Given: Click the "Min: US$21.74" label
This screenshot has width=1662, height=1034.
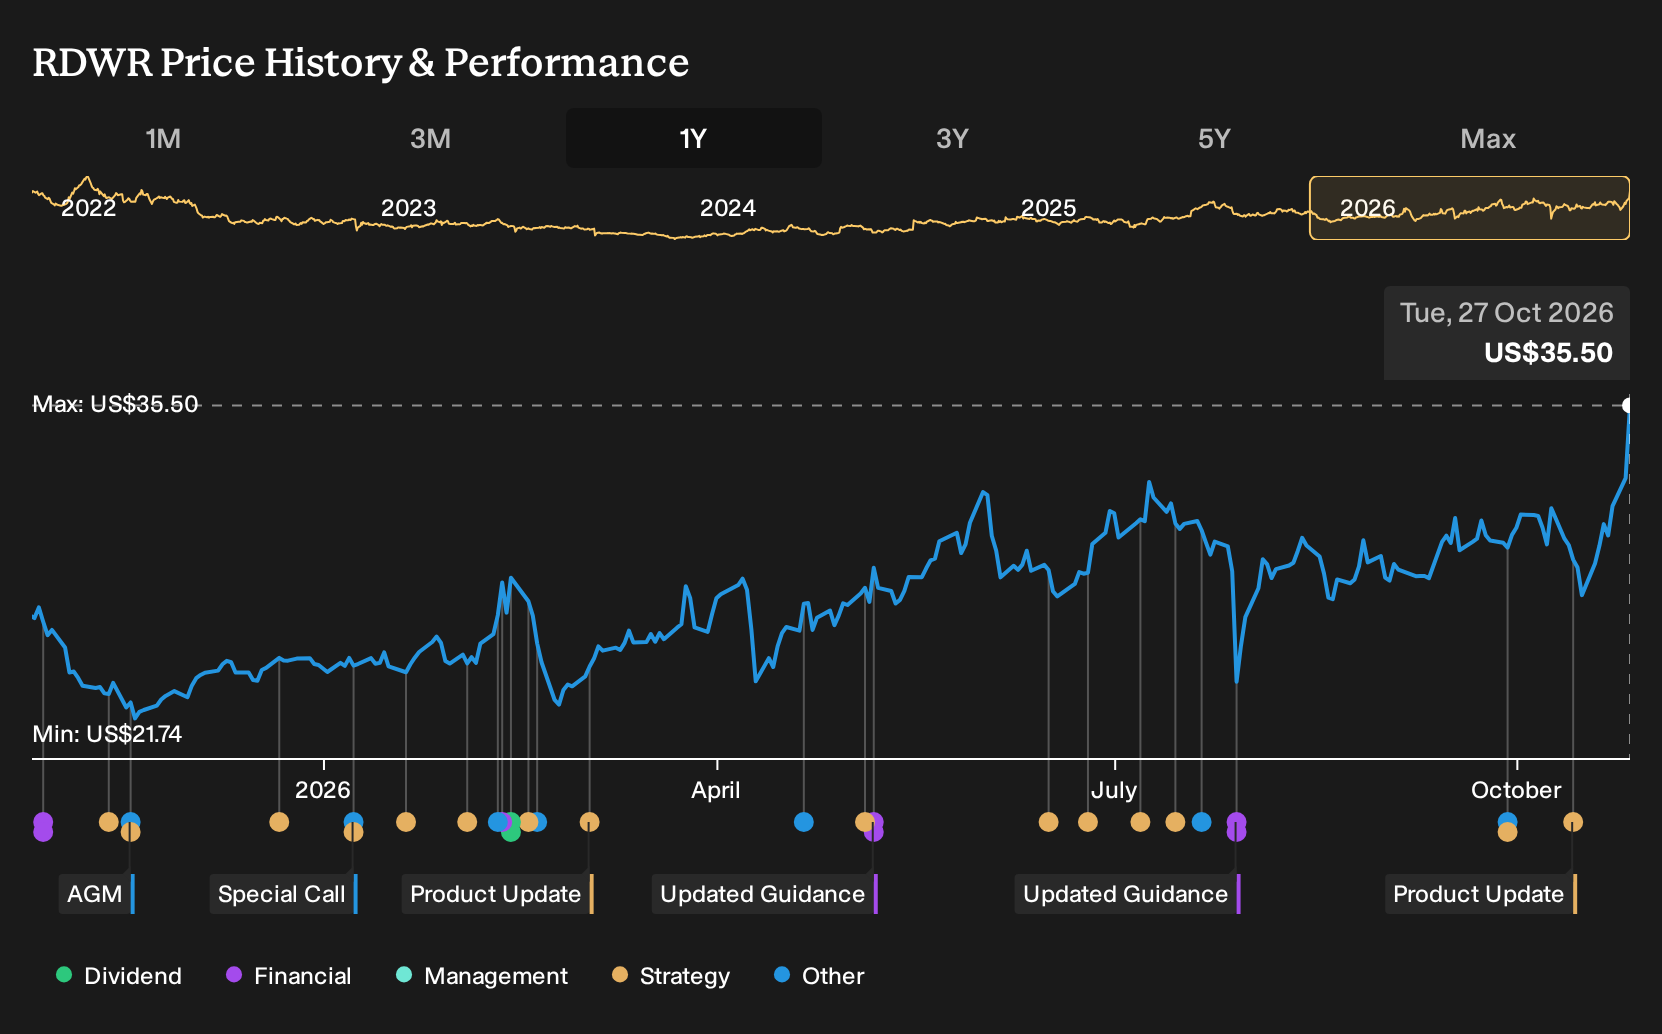Looking at the screenshot, I should tap(107, 734).
